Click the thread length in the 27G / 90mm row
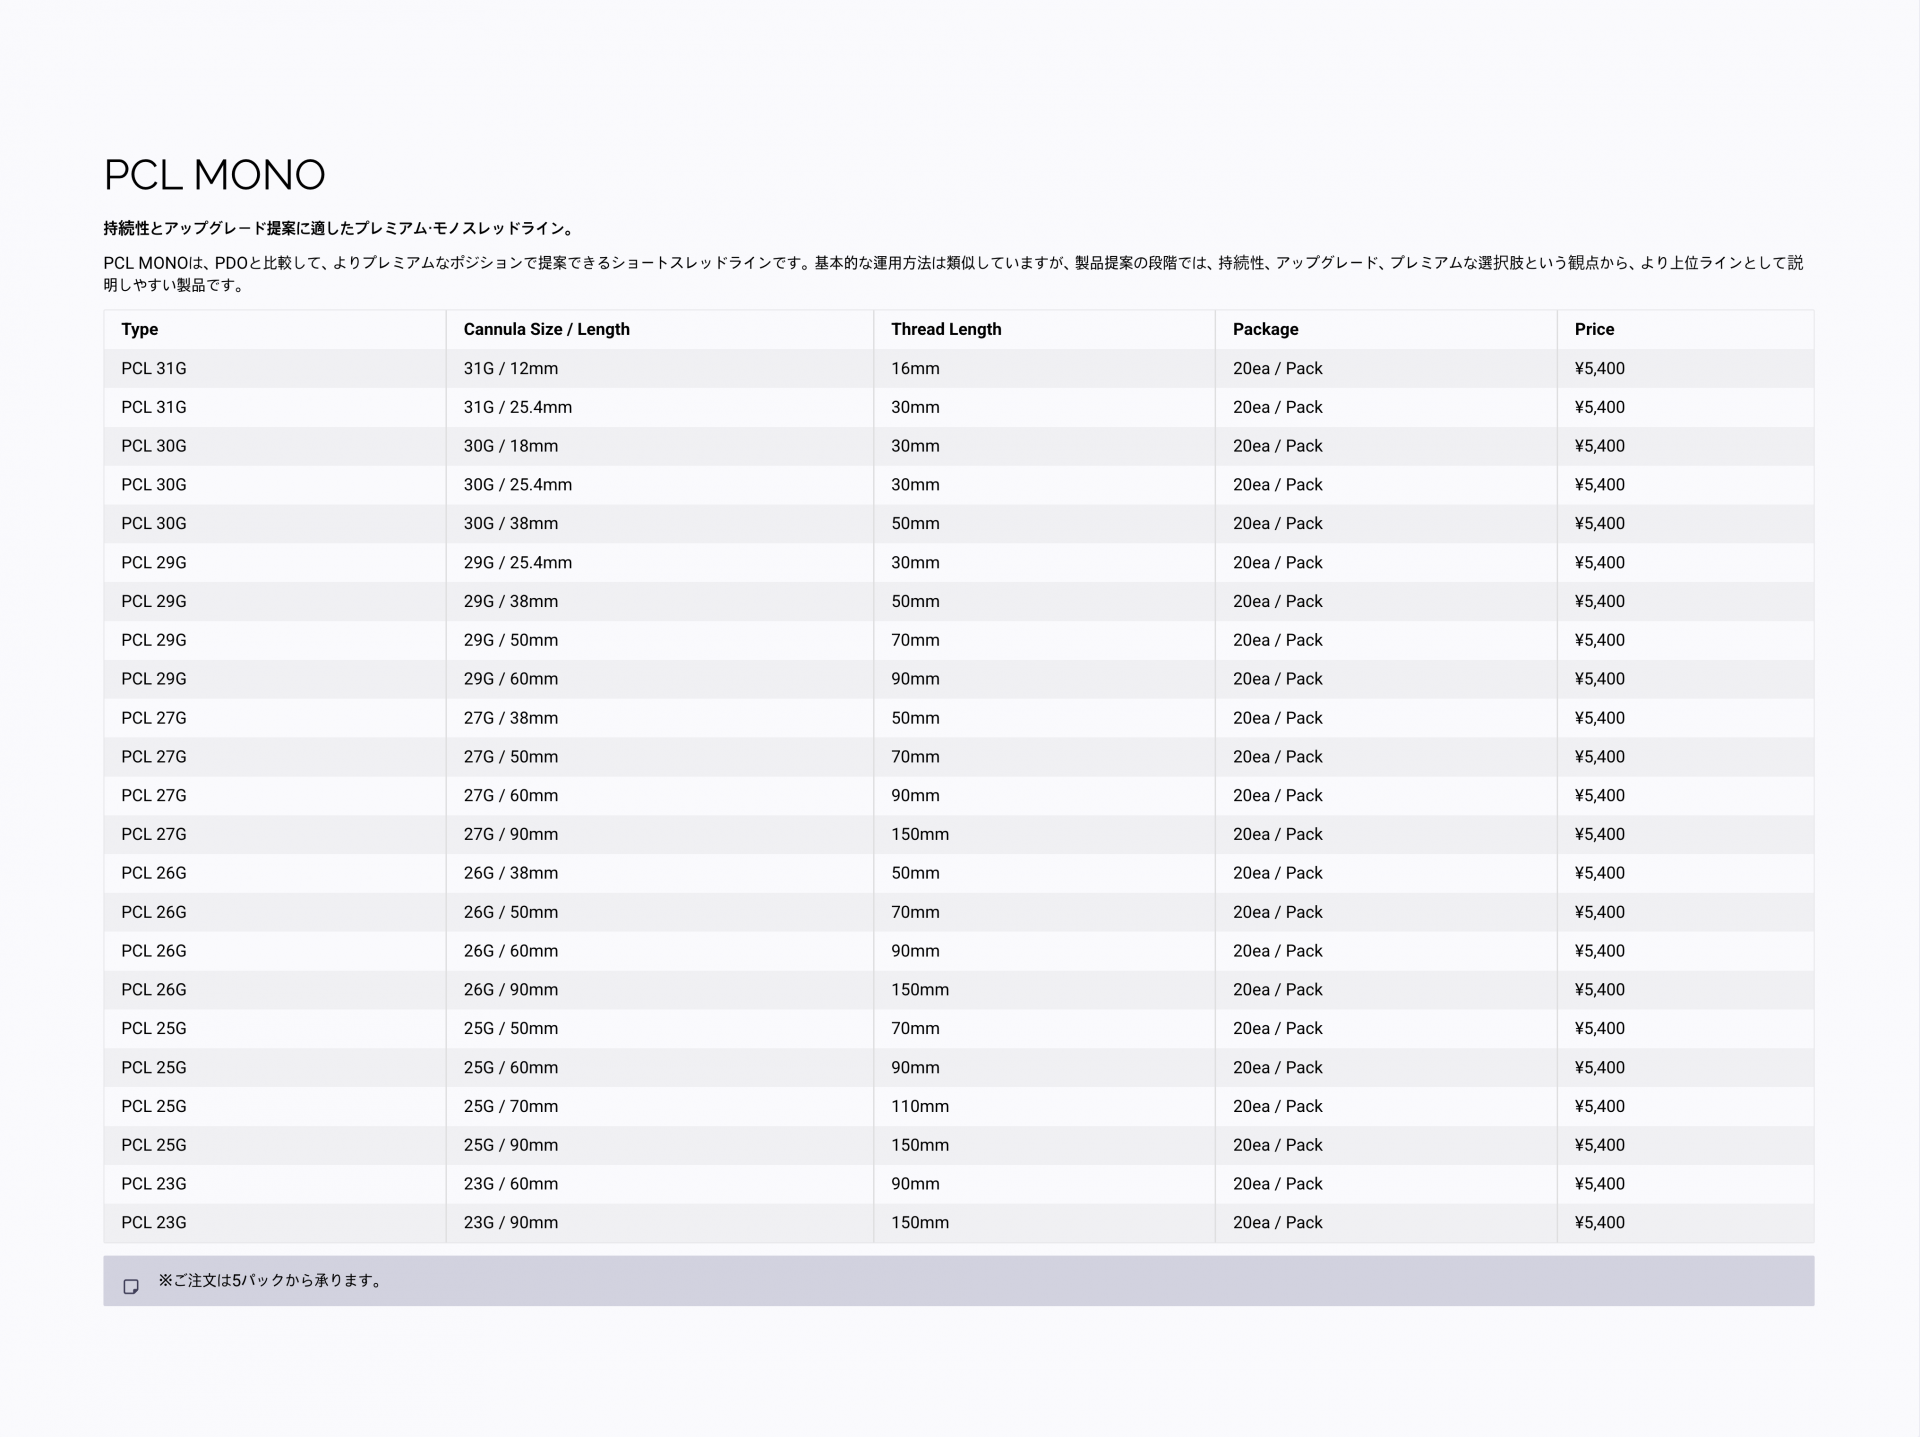Screen dimensions: 1920x1437 [1044, 834]
